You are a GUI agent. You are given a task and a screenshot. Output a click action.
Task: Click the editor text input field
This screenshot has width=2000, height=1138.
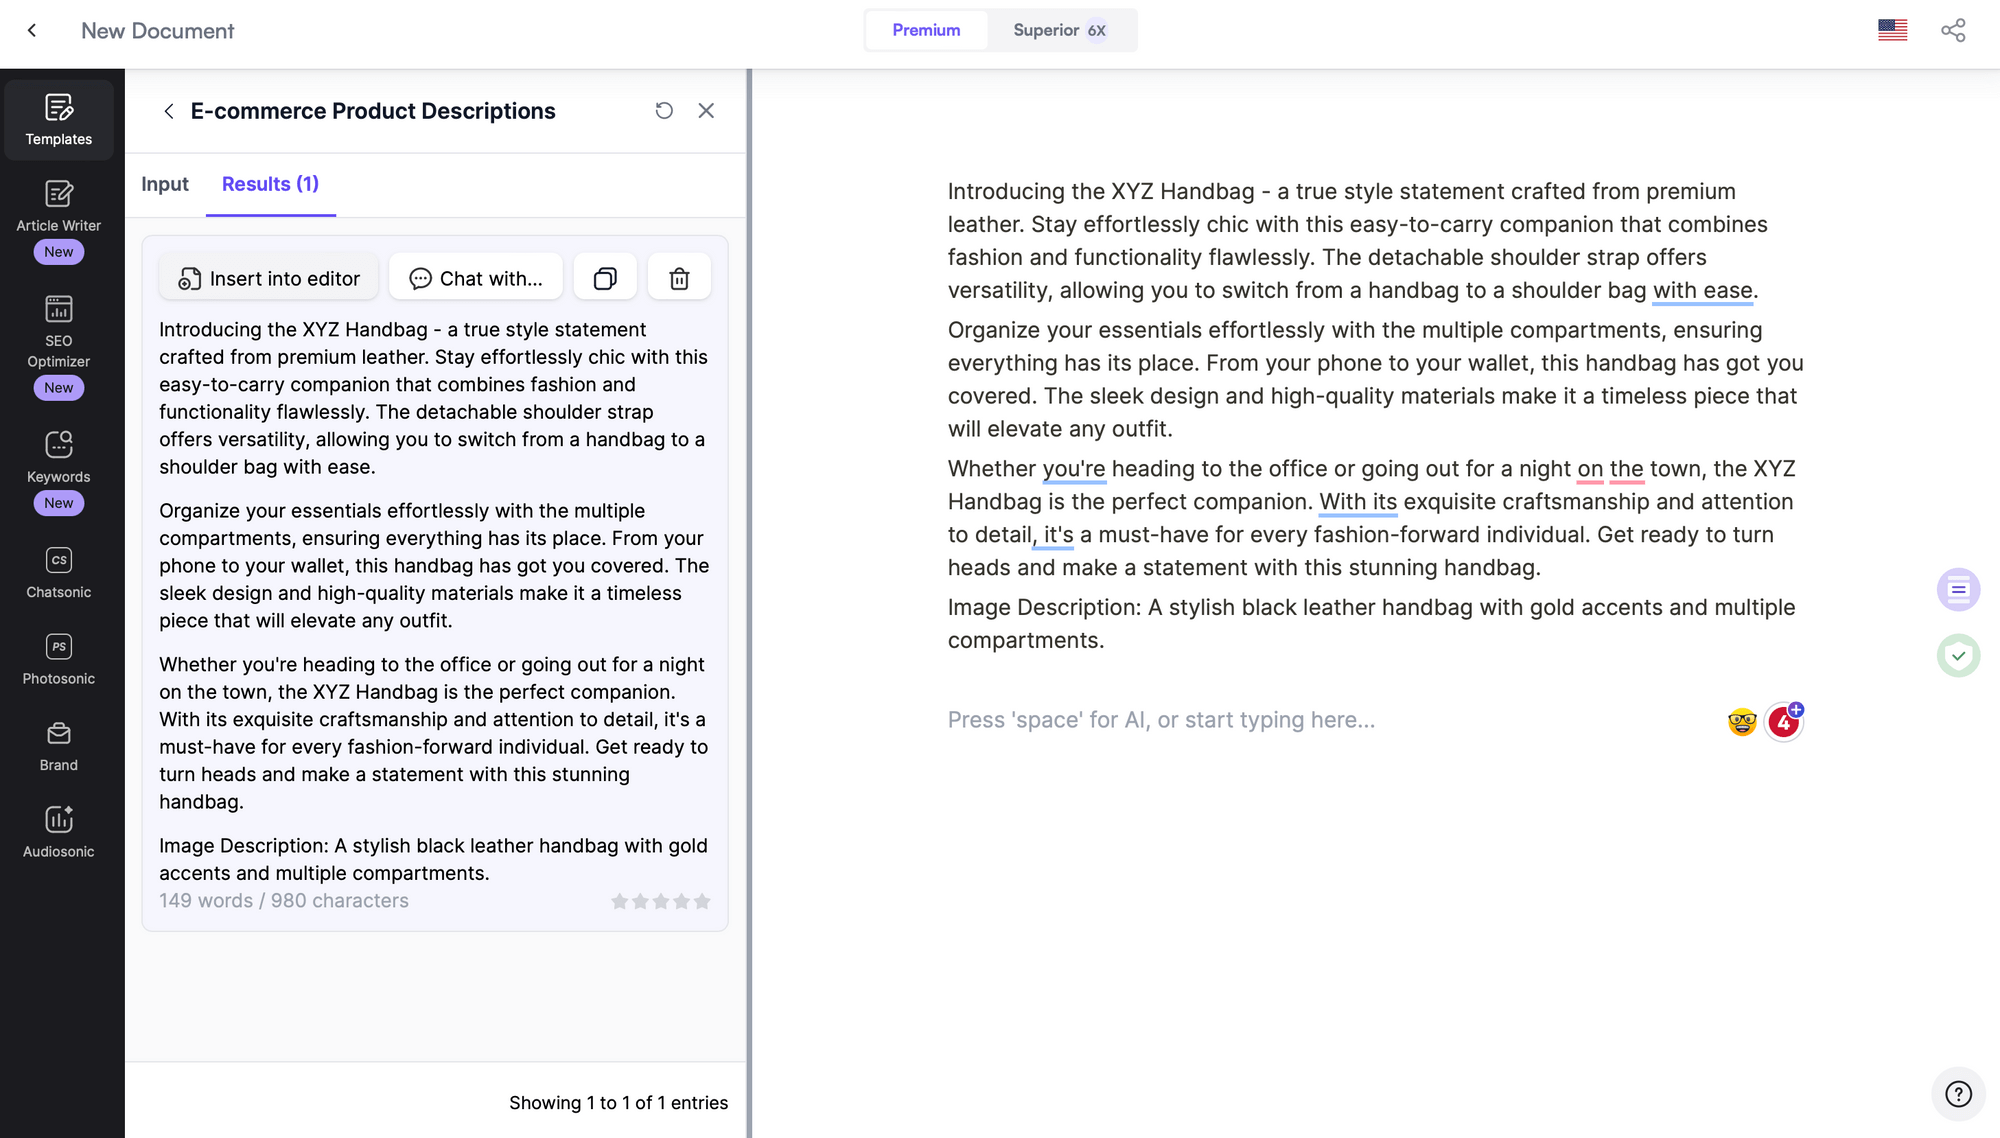point(1161,719)
